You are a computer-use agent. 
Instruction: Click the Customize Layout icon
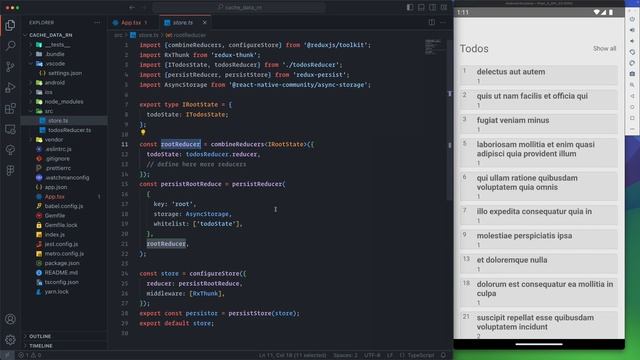point(444,7)
